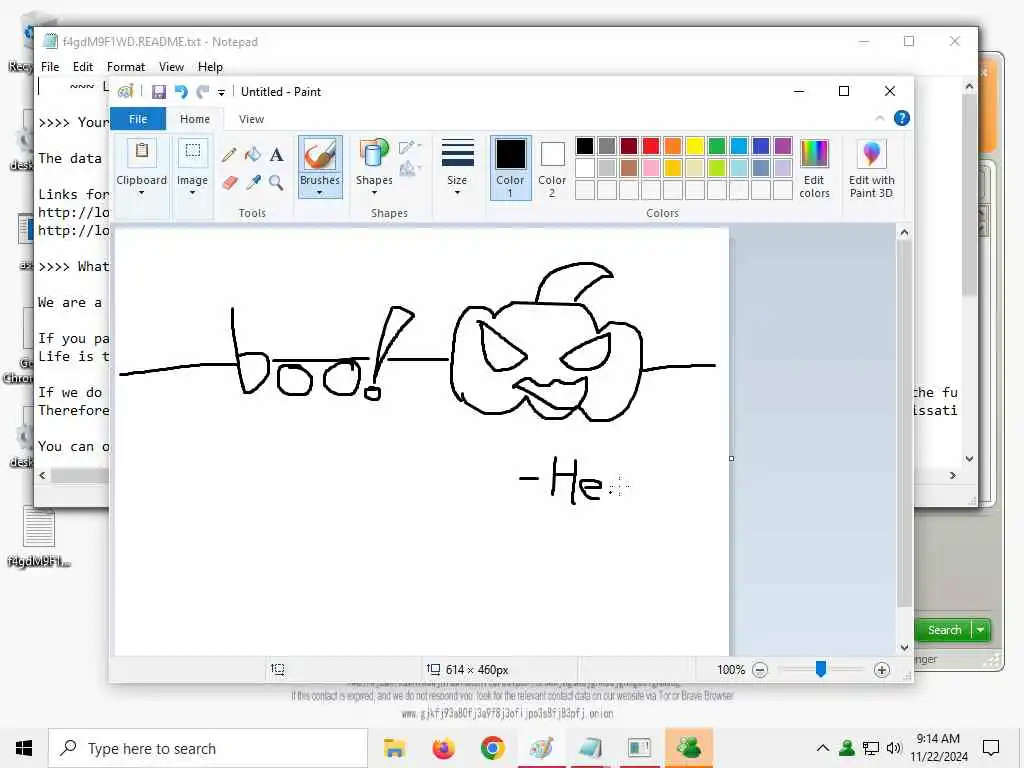Click zoom in plus button in status bar

coord(882,669)
